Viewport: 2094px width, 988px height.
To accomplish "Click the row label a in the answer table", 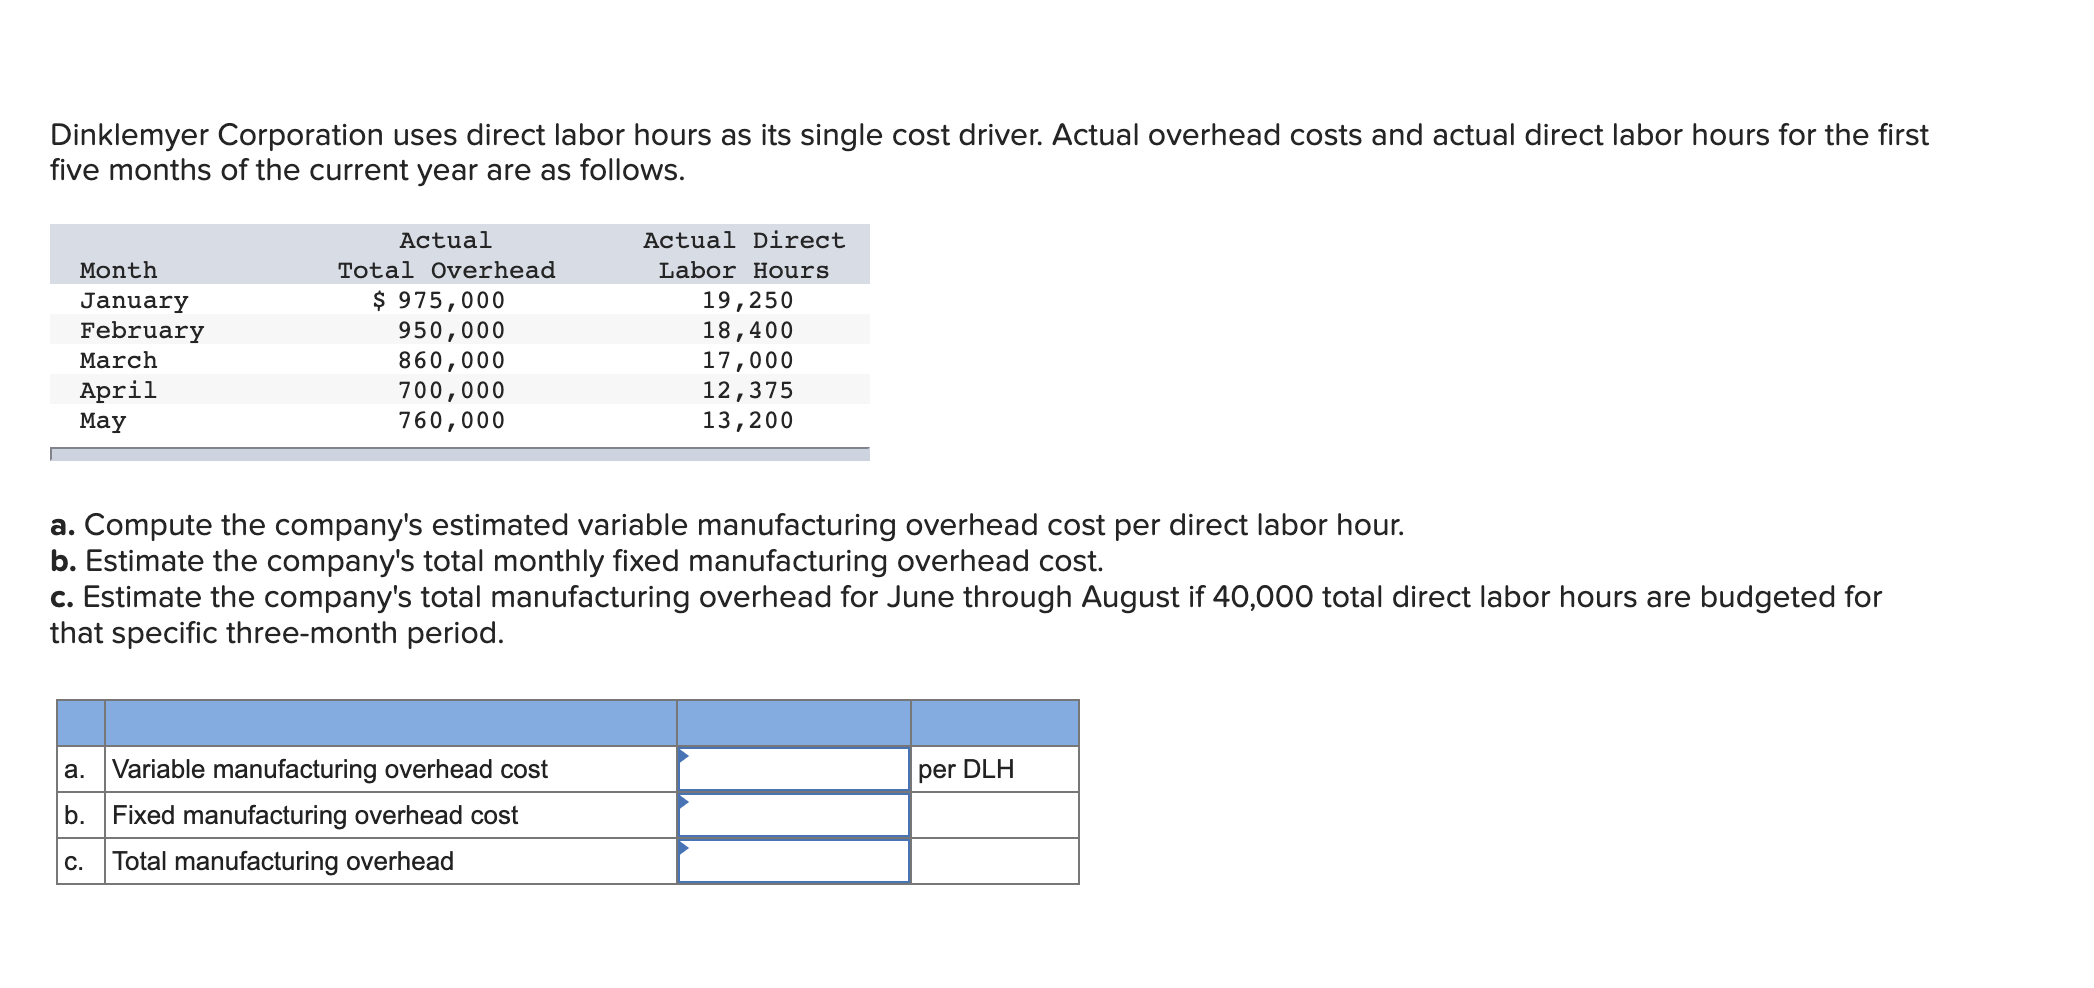I will point(75,769).
